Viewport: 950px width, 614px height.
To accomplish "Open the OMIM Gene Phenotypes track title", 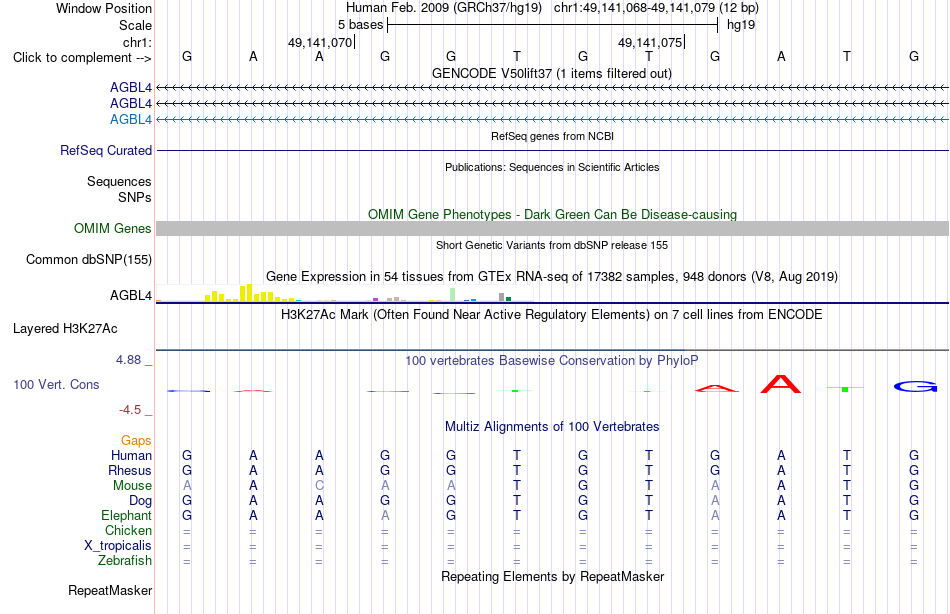I will [x=552, y=215].
